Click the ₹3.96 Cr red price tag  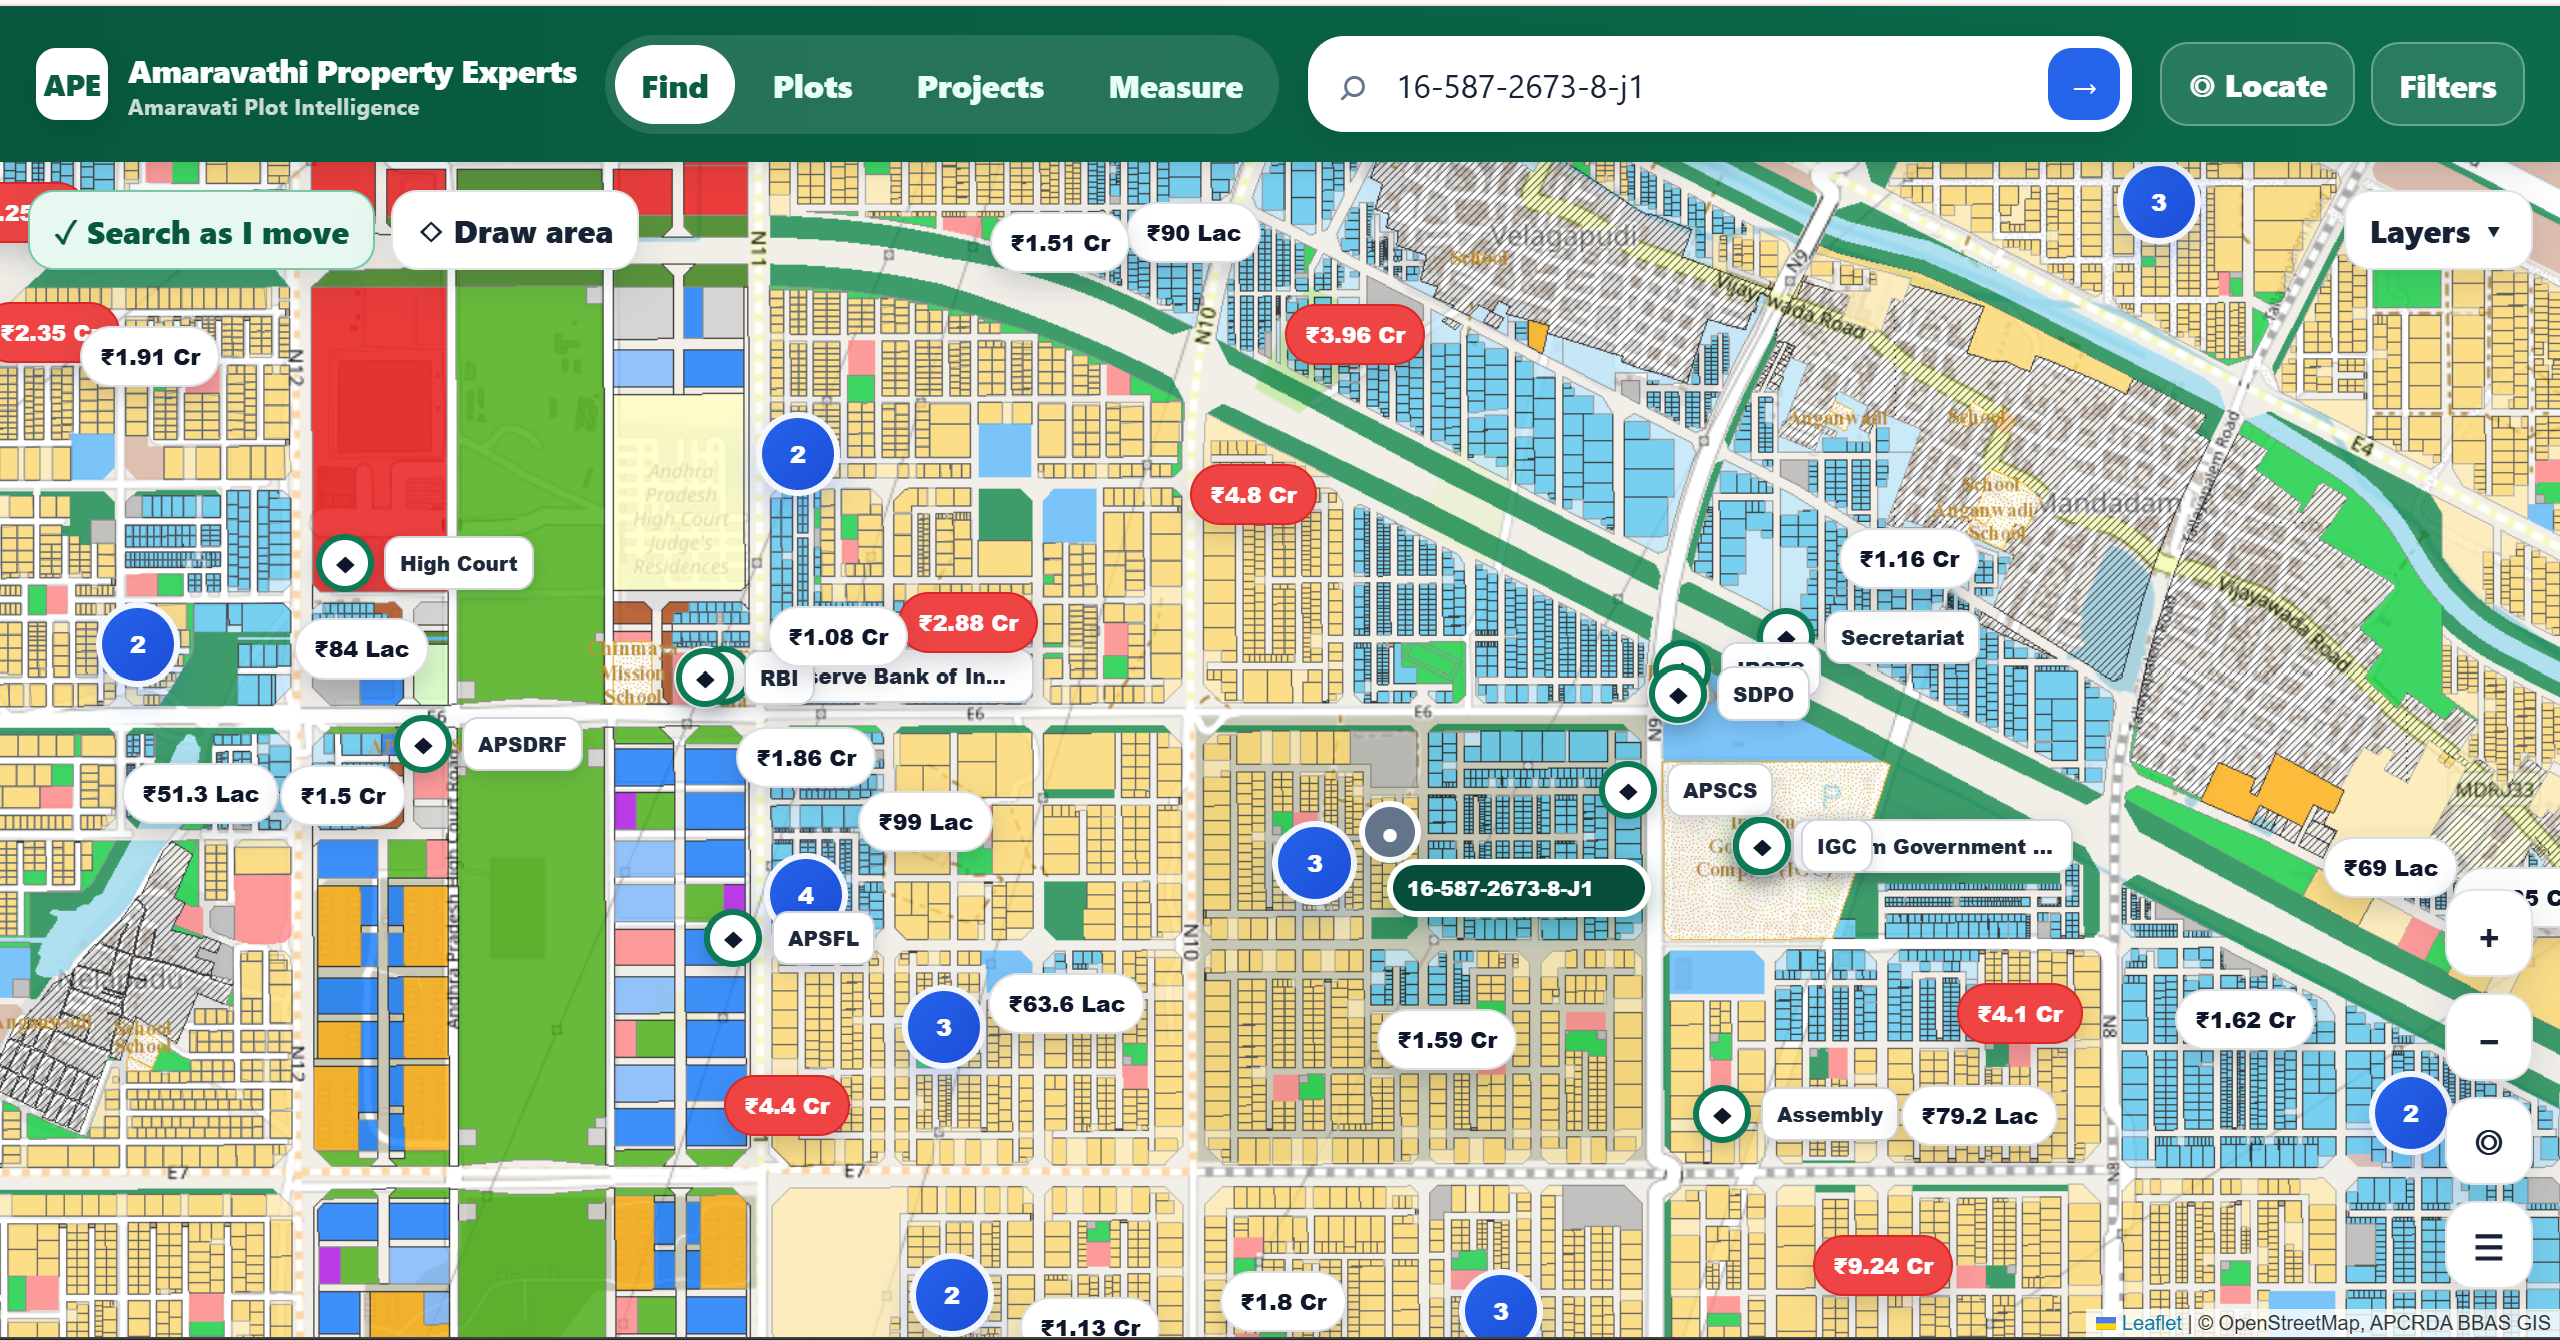(1355, 335)
